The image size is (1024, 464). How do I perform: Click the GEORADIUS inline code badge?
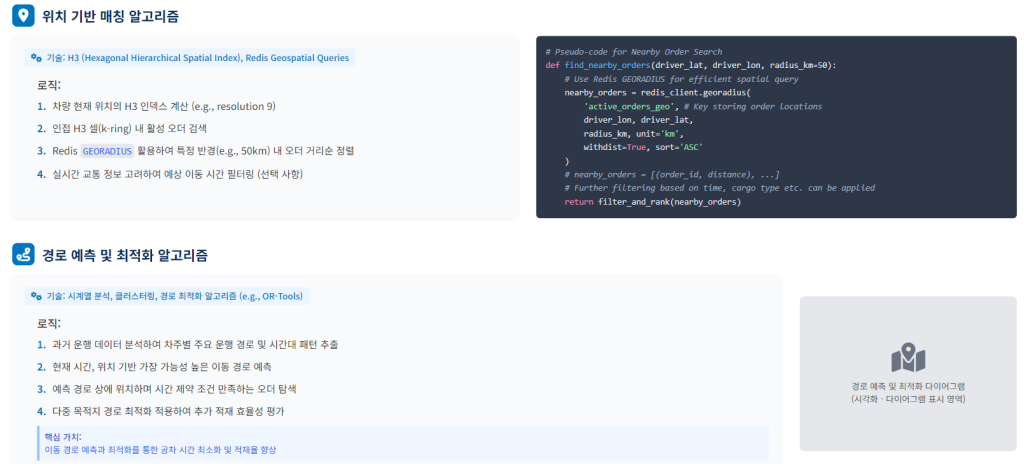(105, 151)
